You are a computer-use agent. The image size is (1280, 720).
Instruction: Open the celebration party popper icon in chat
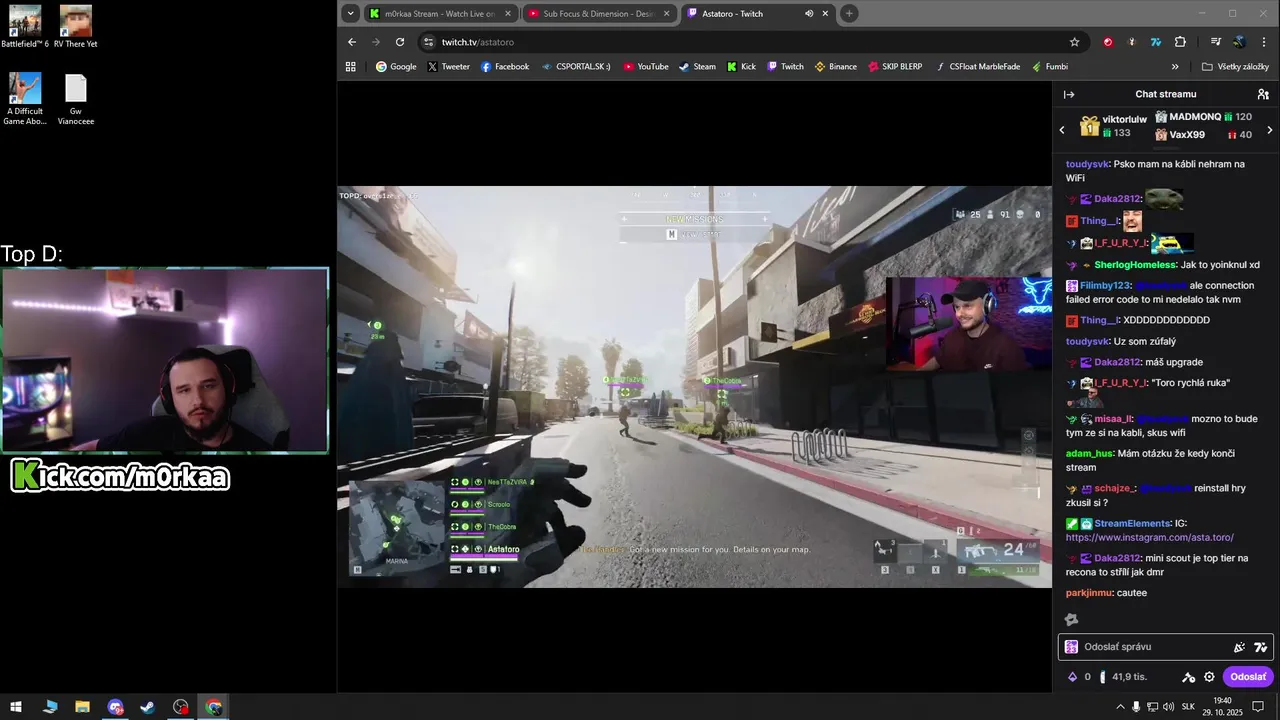[1240, 647]
